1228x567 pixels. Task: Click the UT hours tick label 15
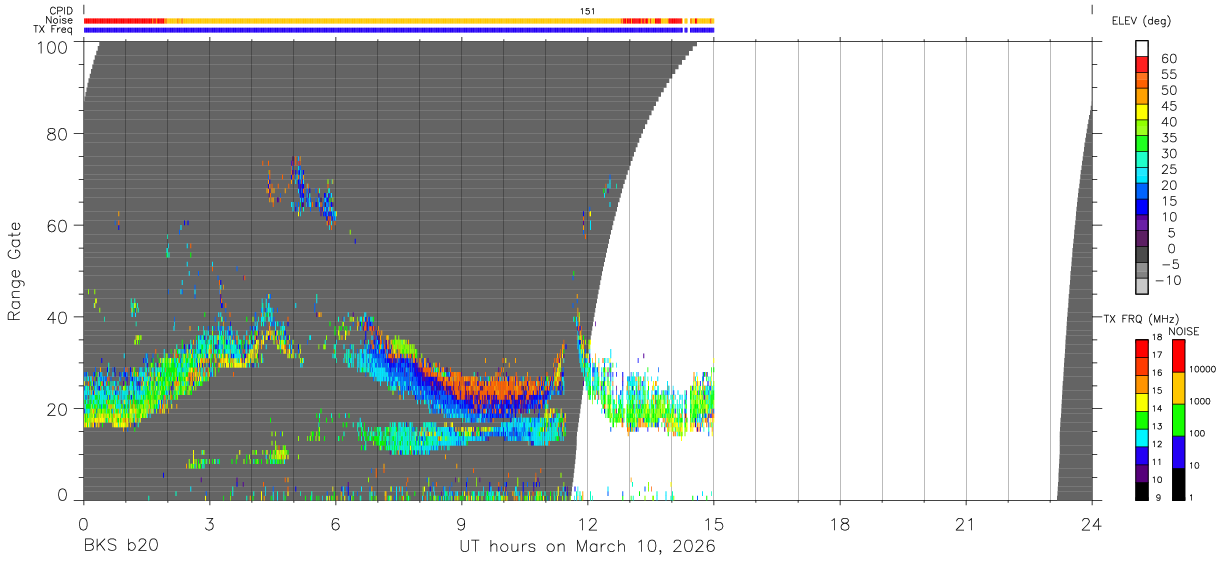(x=713, y=524)
